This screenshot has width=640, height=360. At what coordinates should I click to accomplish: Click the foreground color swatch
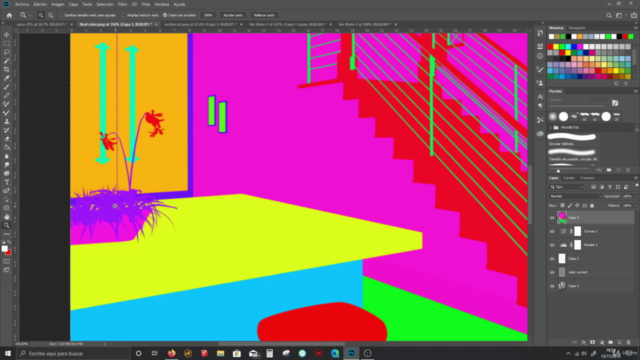pos(4,249)
